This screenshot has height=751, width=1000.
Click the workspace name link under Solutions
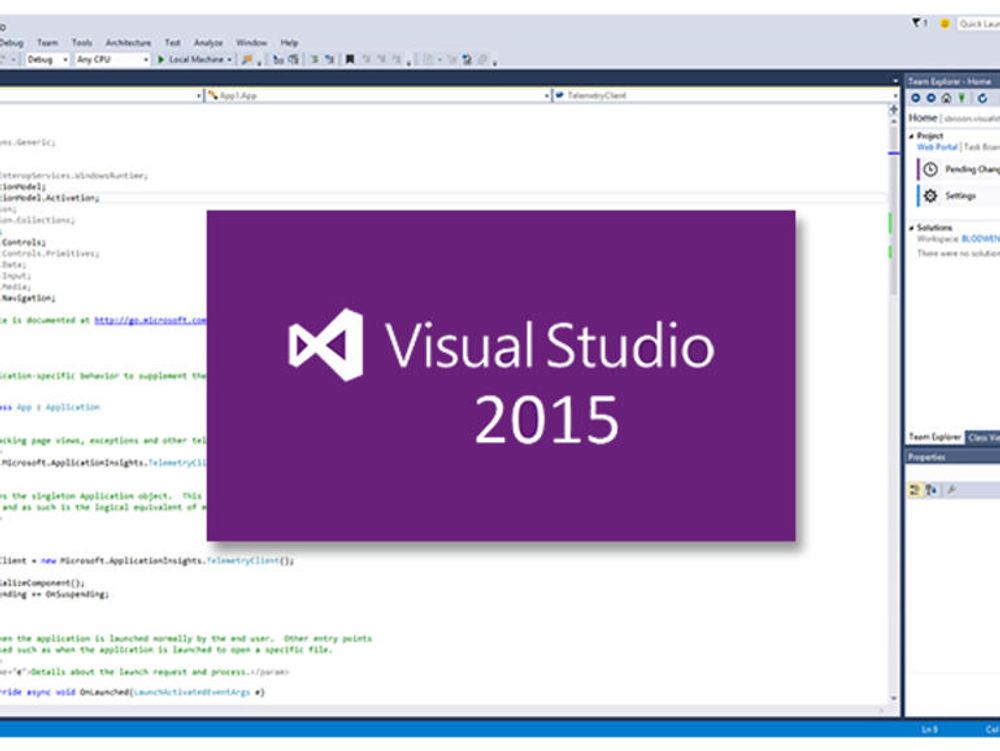[x=980, y=238]
